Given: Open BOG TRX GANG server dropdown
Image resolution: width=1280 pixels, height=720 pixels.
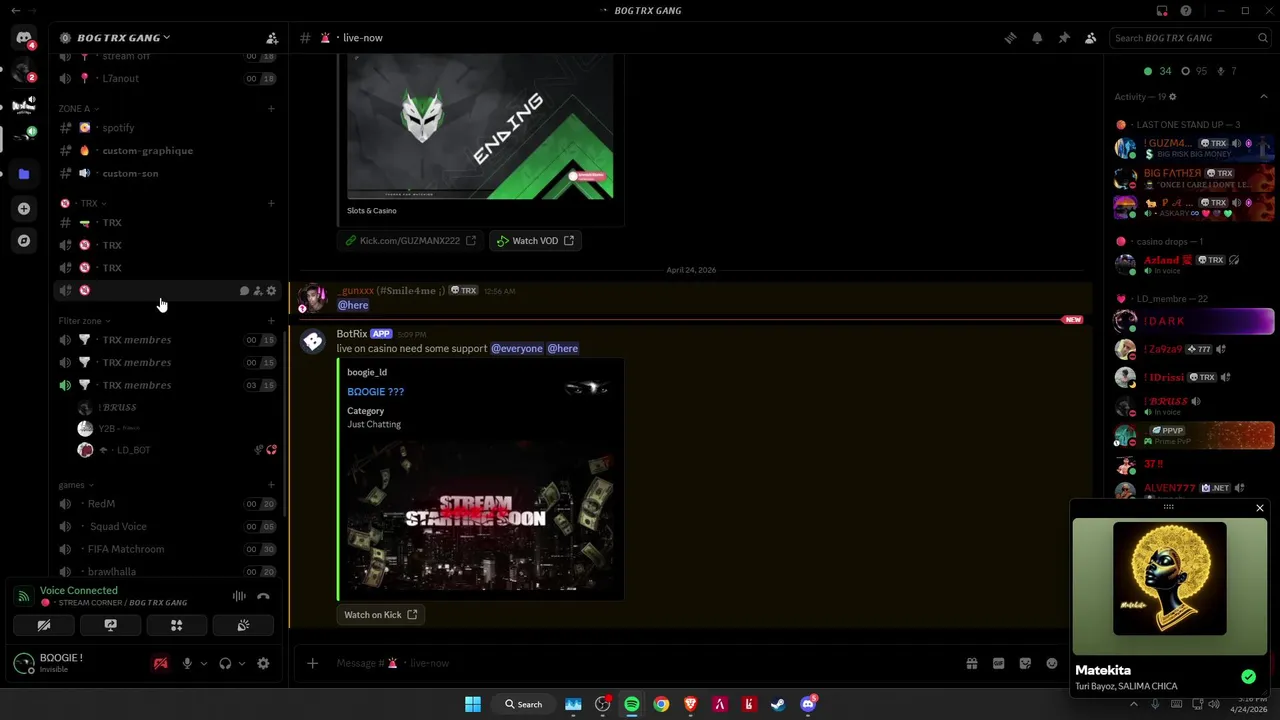Looking at the screenshot, I should pyautogui.click(x=124, y=38).
